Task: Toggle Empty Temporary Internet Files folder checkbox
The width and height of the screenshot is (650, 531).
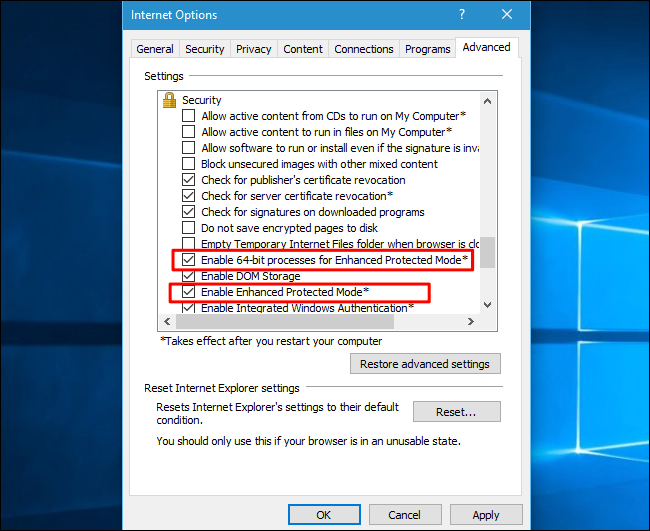Action: click(189, 243)
